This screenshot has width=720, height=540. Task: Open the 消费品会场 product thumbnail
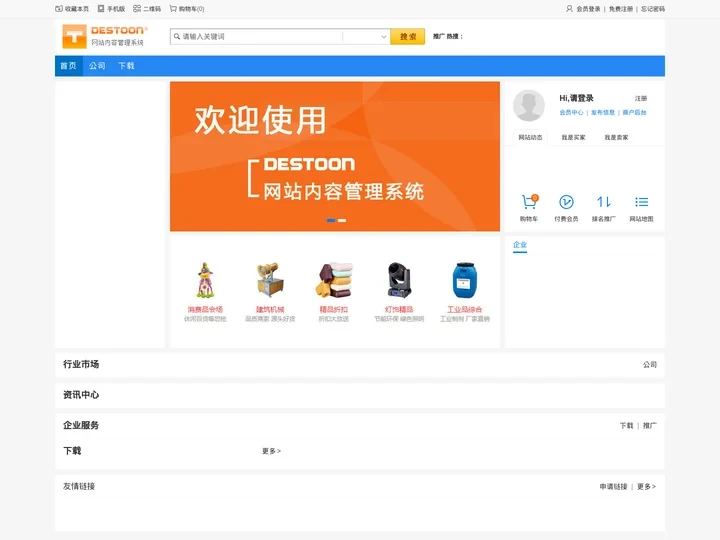coord(205,280)
